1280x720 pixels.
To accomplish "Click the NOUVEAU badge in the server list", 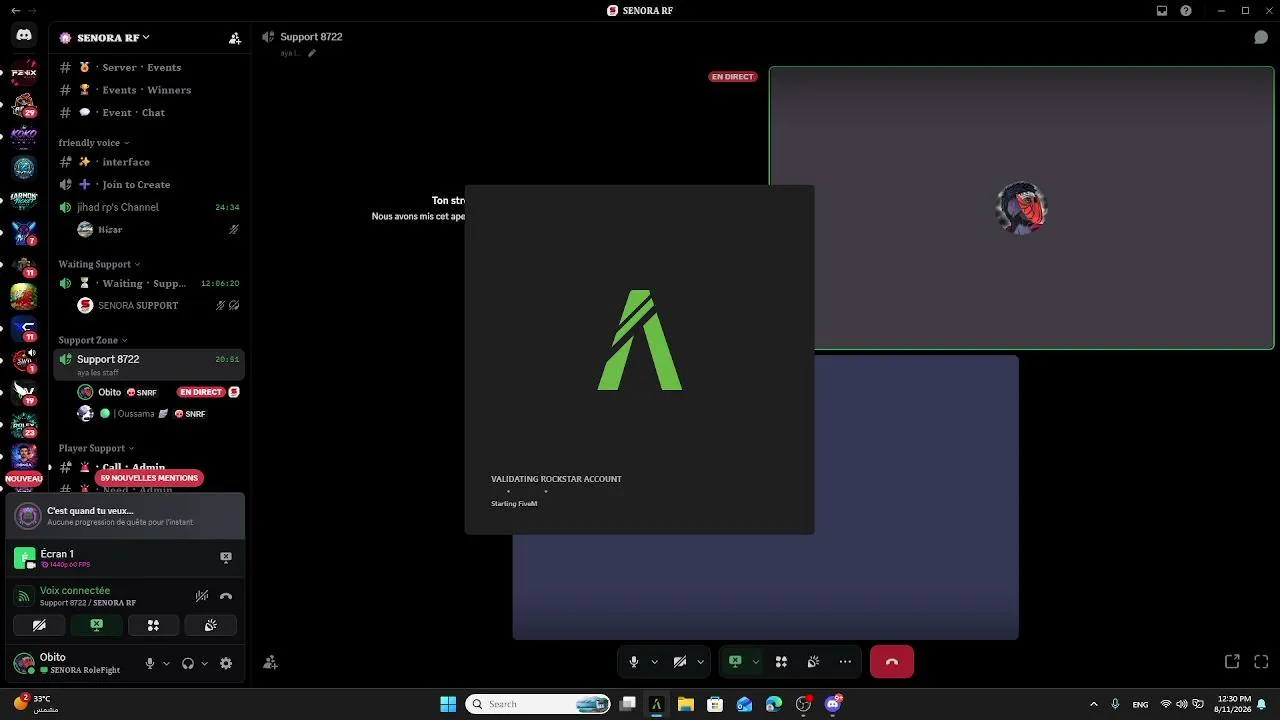I will pyautogui.click(x=24, y=479).
